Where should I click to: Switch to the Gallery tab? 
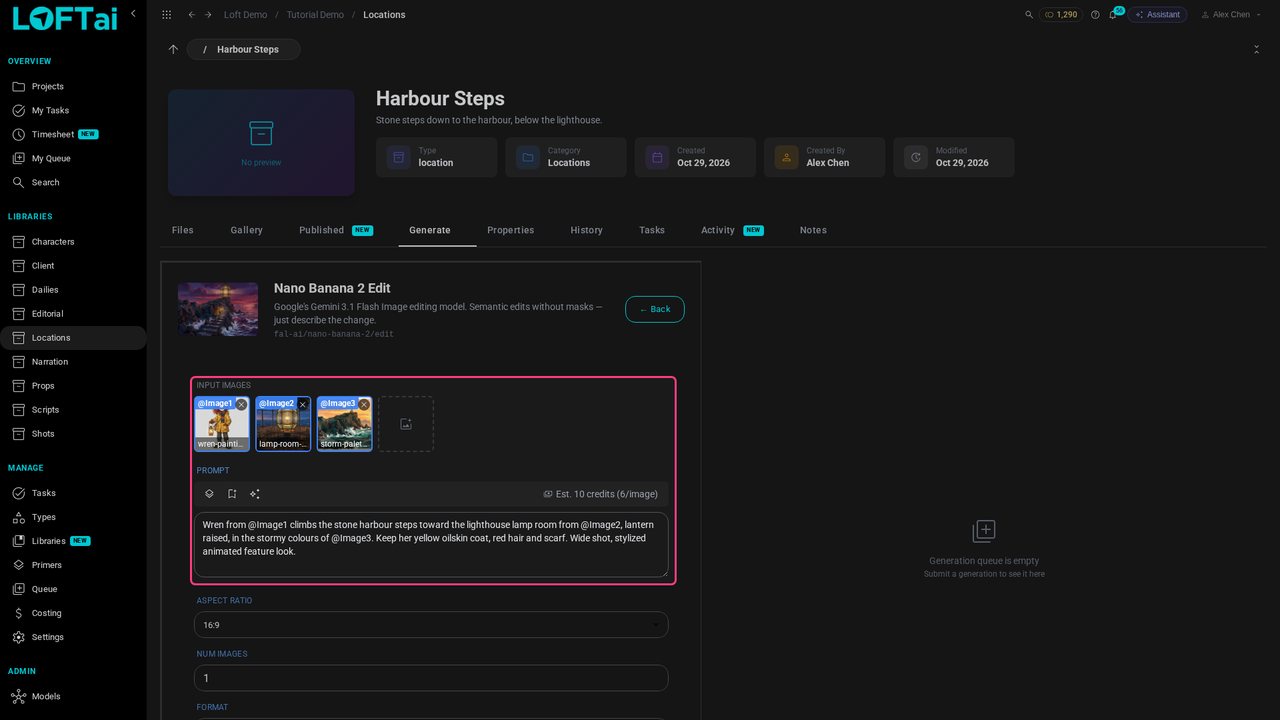point(247,230)
